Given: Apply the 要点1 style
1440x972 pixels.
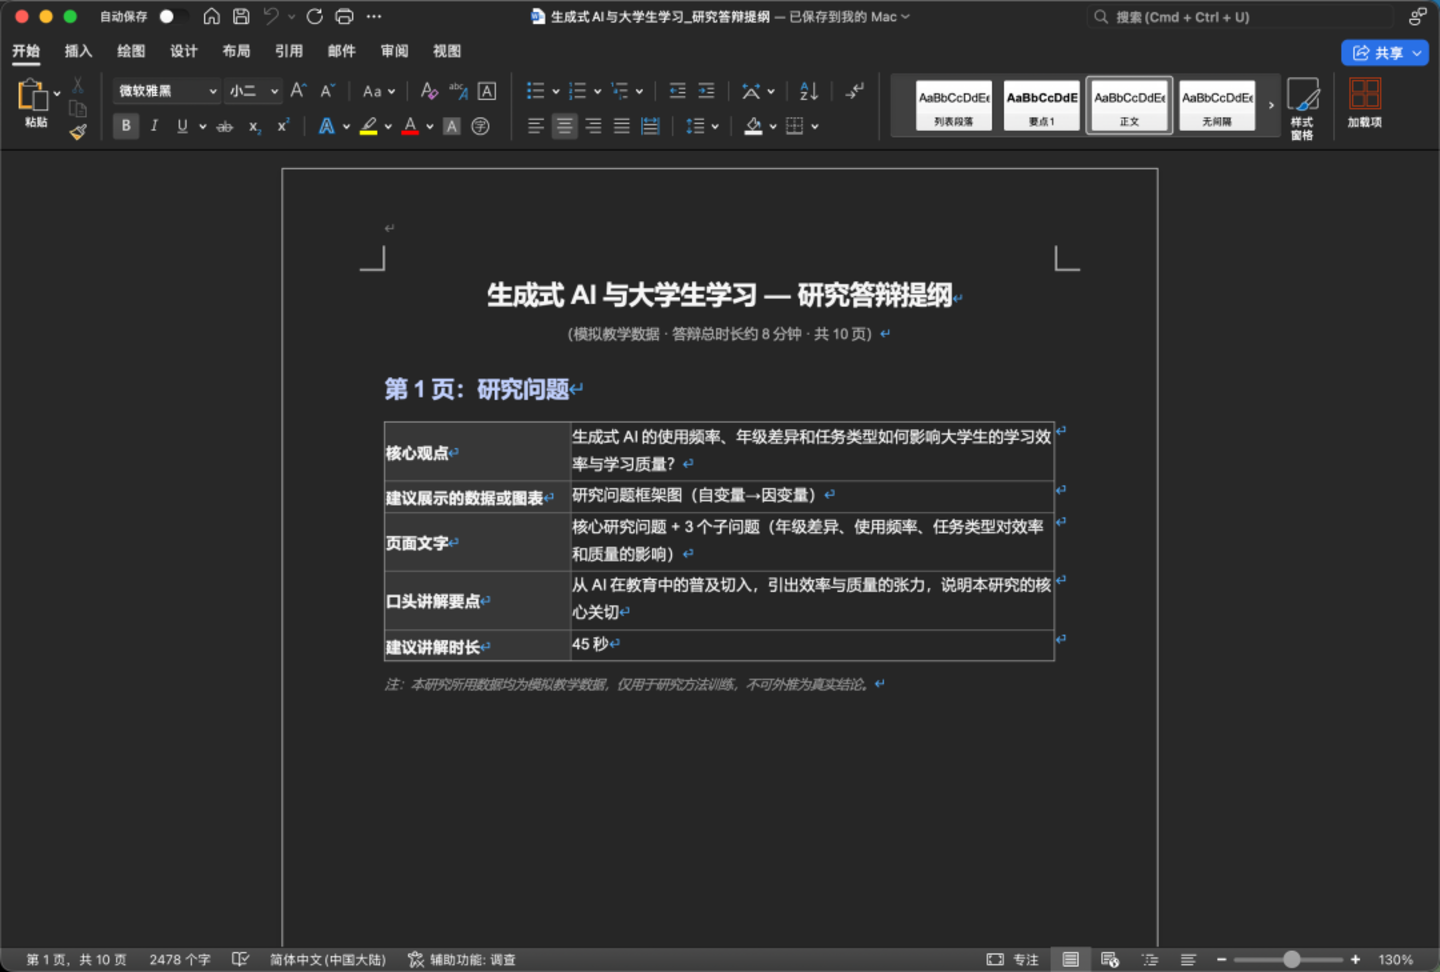Looking at the screenshot, I should tap(1042, 105).
